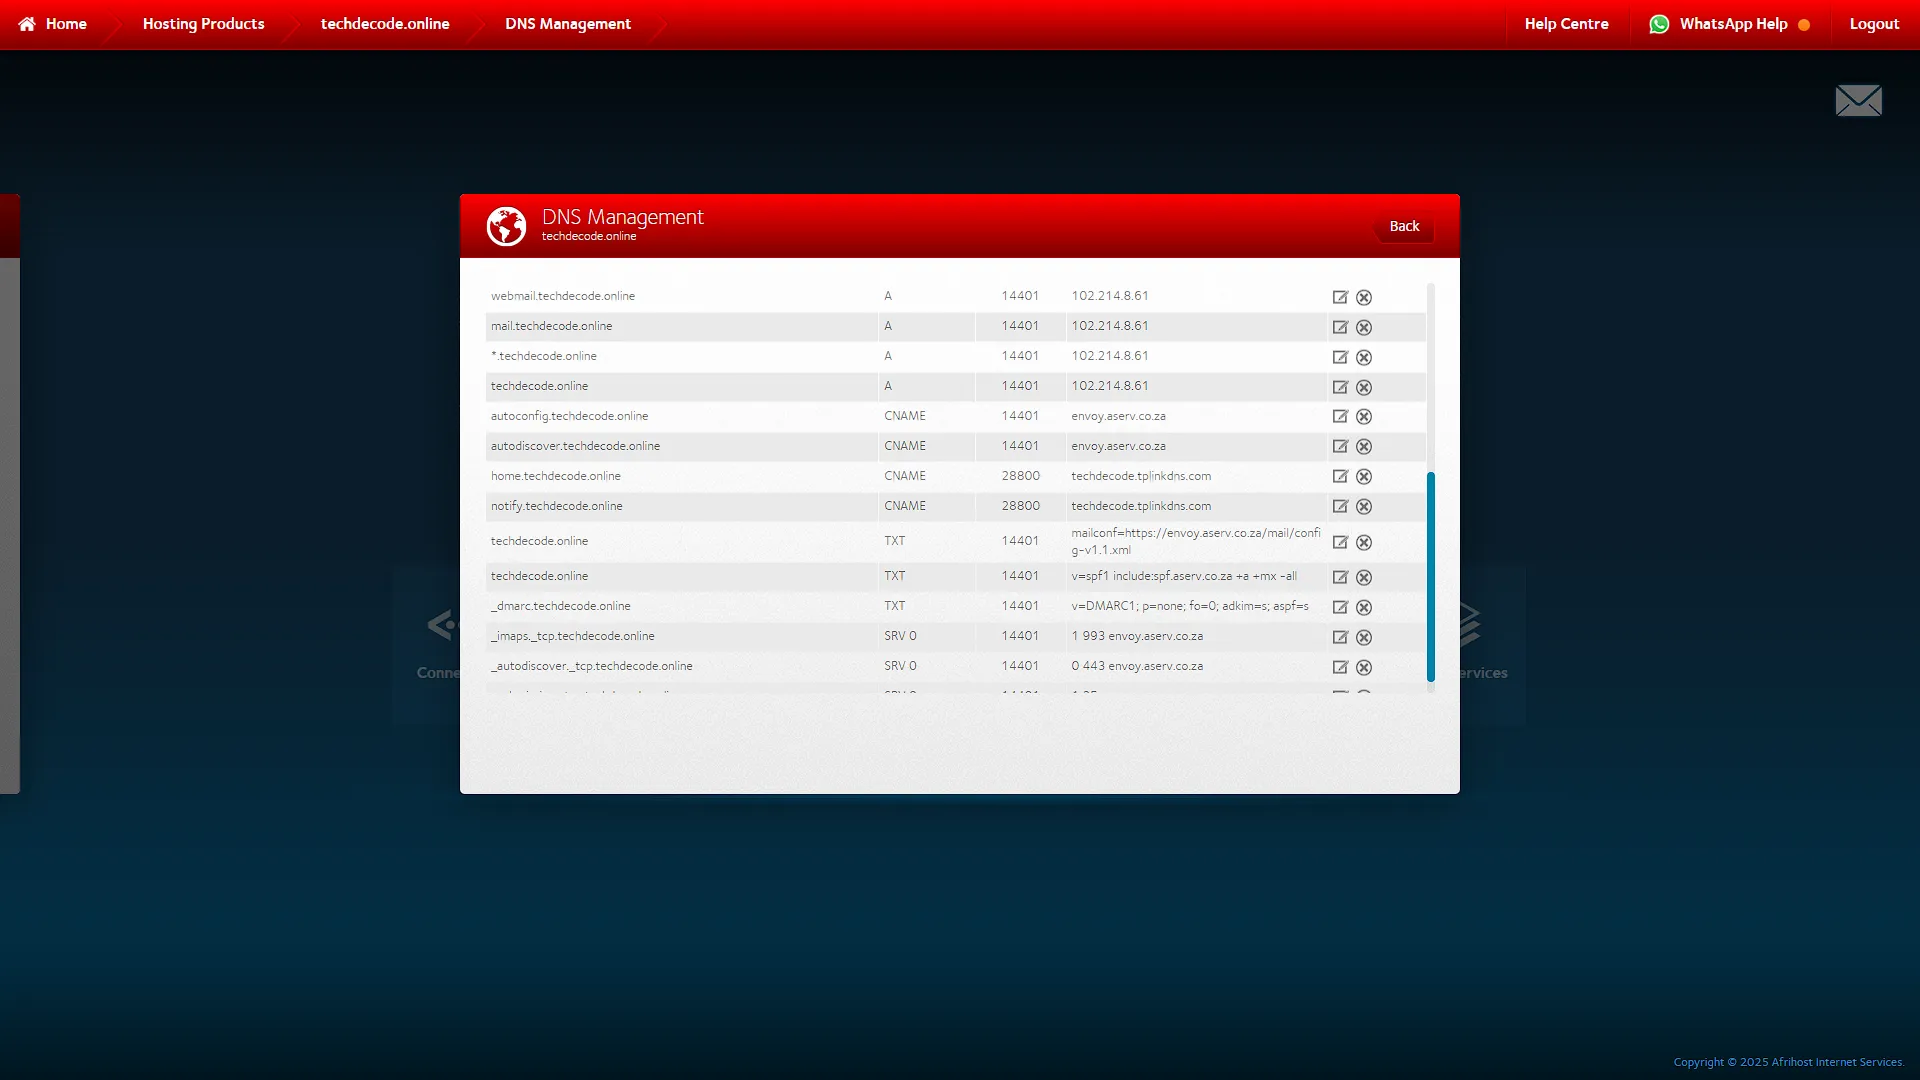Edit the autoconfig.techdecode.online CNAME record
Image resolution: width=1920 pixels, height=1080 pixels.
[1340, 416]
